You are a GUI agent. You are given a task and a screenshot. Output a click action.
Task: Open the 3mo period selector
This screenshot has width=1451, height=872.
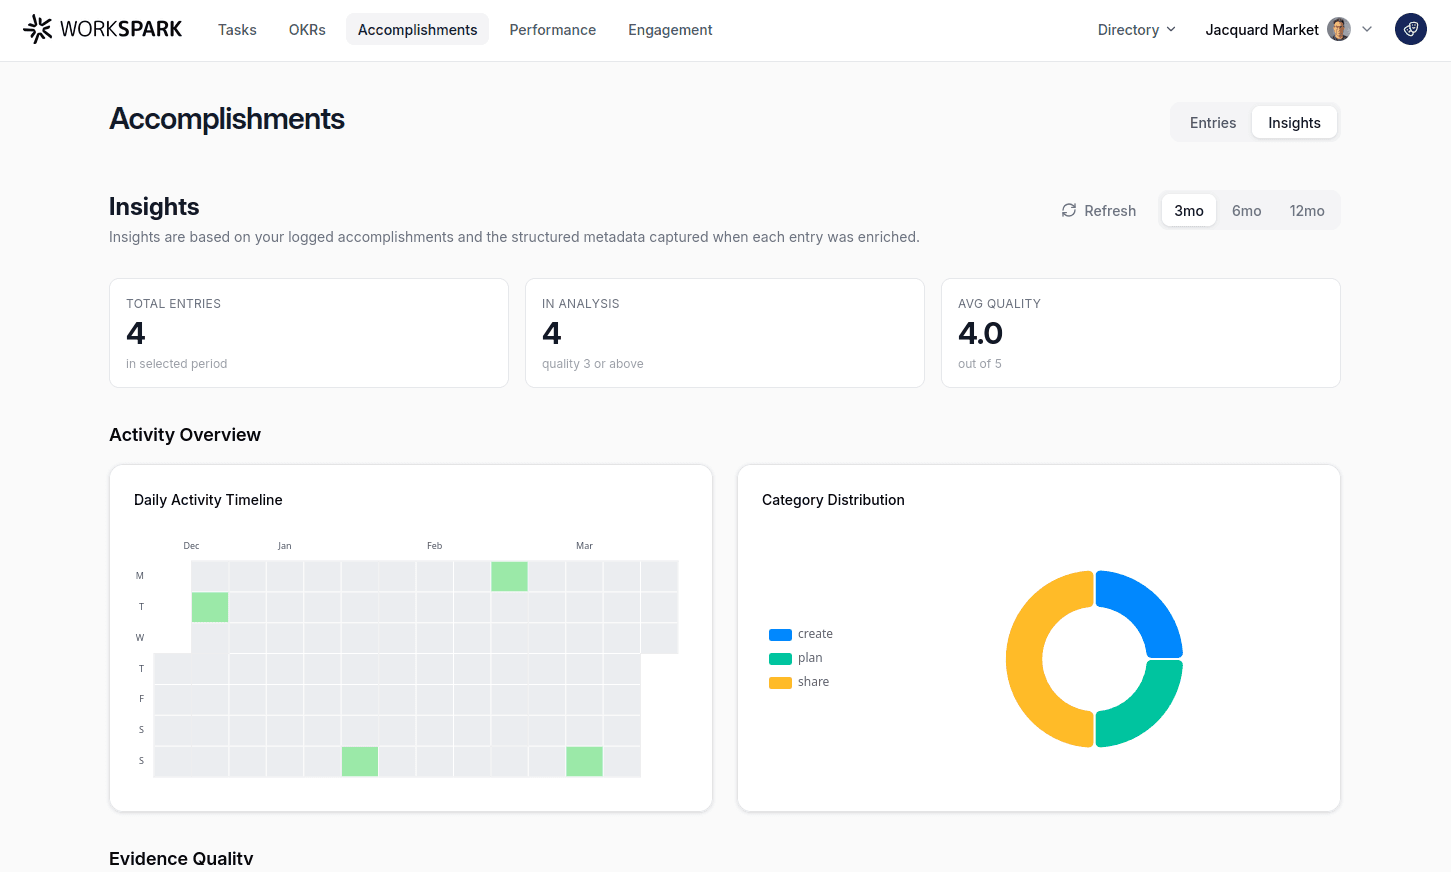1188,210
